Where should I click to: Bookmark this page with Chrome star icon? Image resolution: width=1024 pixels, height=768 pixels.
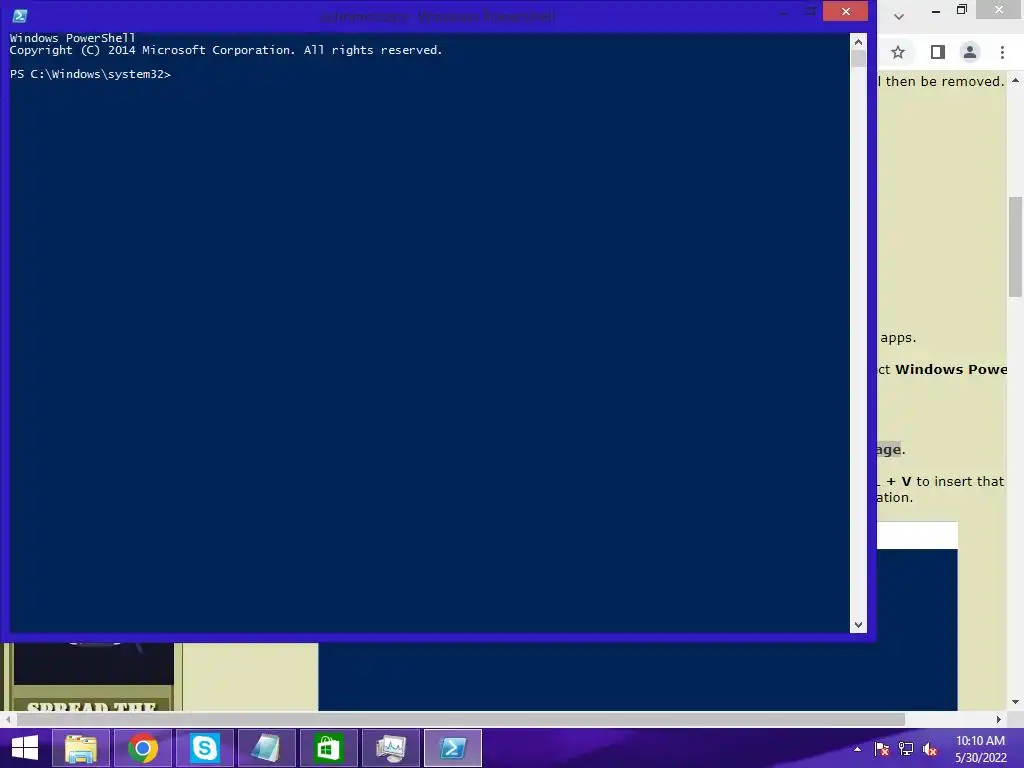(898, 52)
